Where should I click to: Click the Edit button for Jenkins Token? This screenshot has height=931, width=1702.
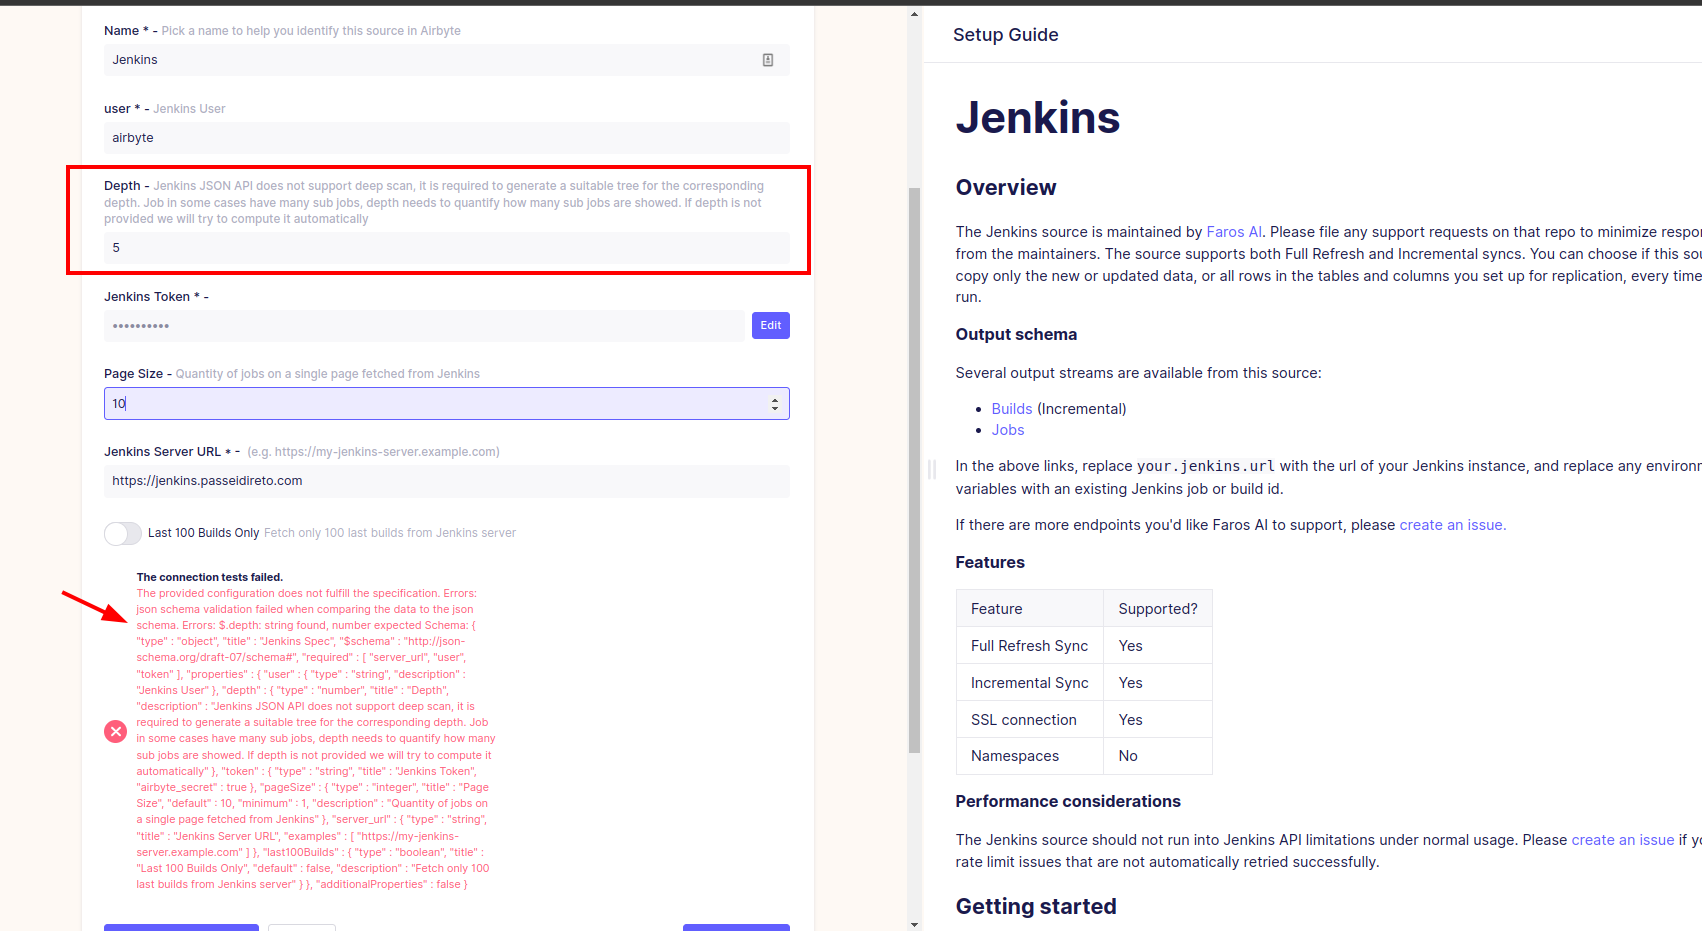[x=770, y=325]
